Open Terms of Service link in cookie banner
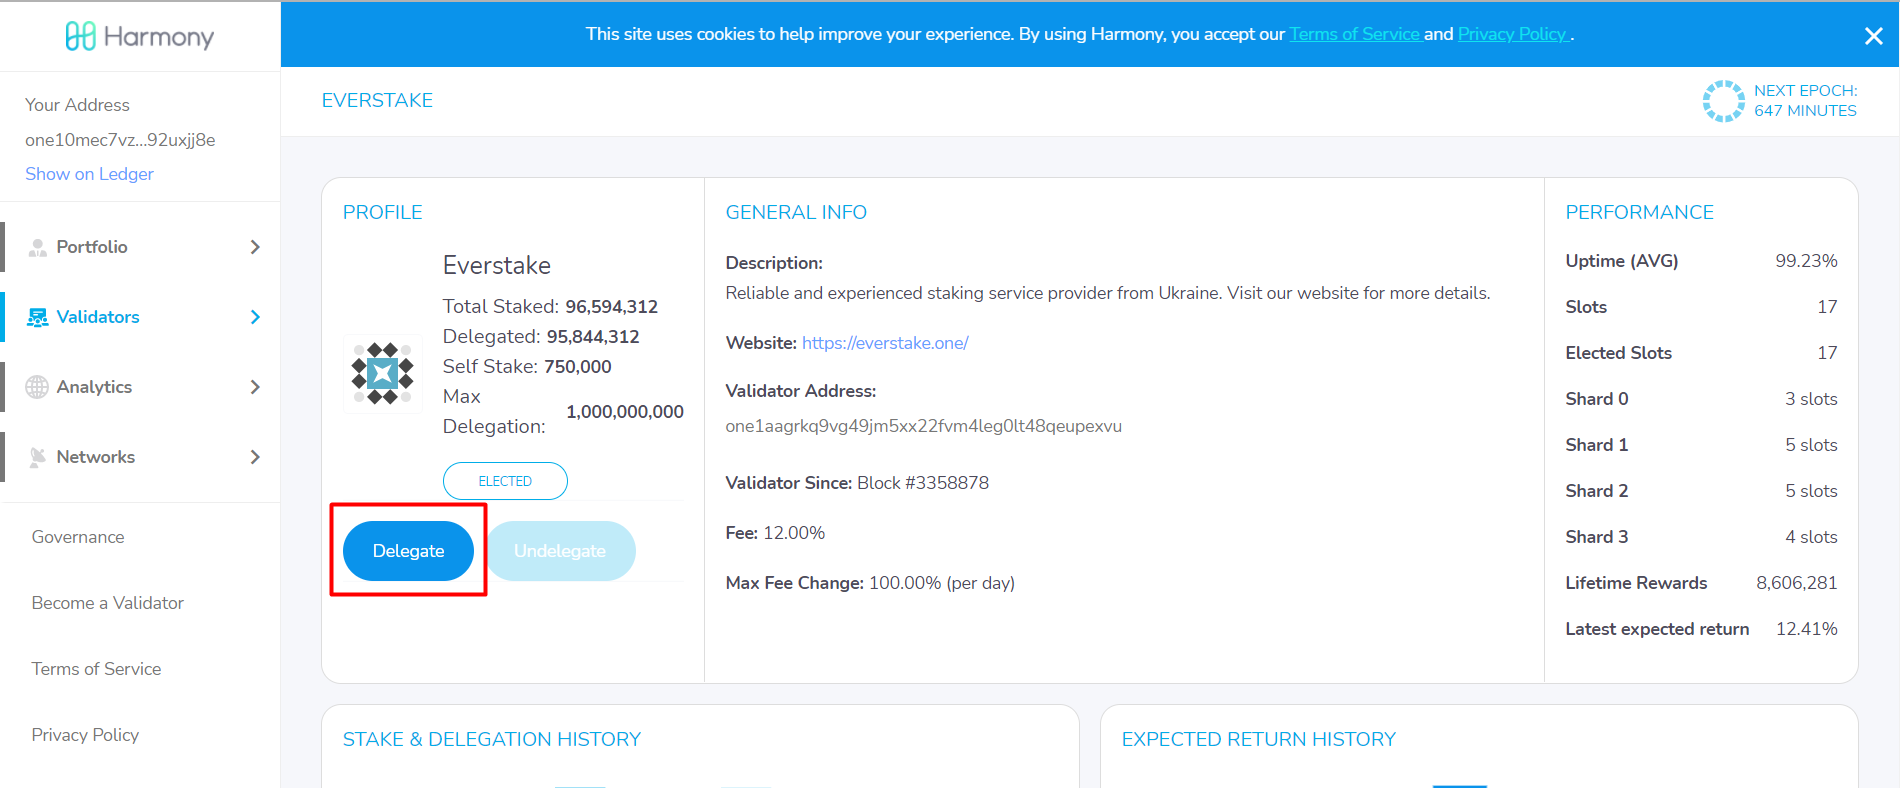Image resolution: width=1900 pixels, height=788 pixels. (x=1355, y=34)
